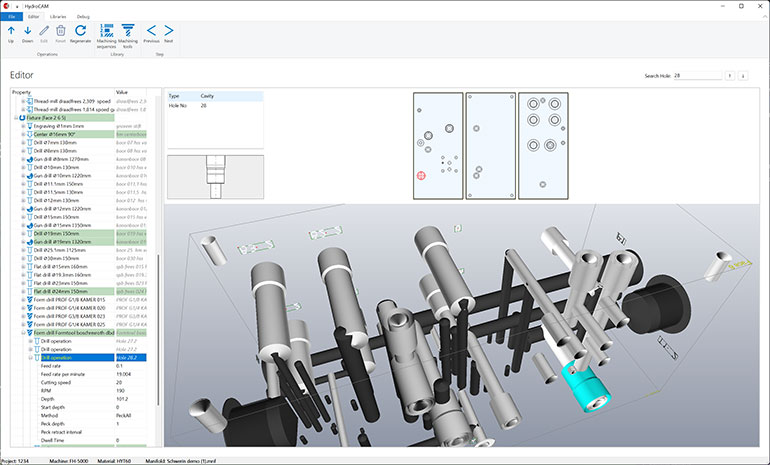
Task: Click the Down arrow operation icon
Action: click(x=28, y=31)
